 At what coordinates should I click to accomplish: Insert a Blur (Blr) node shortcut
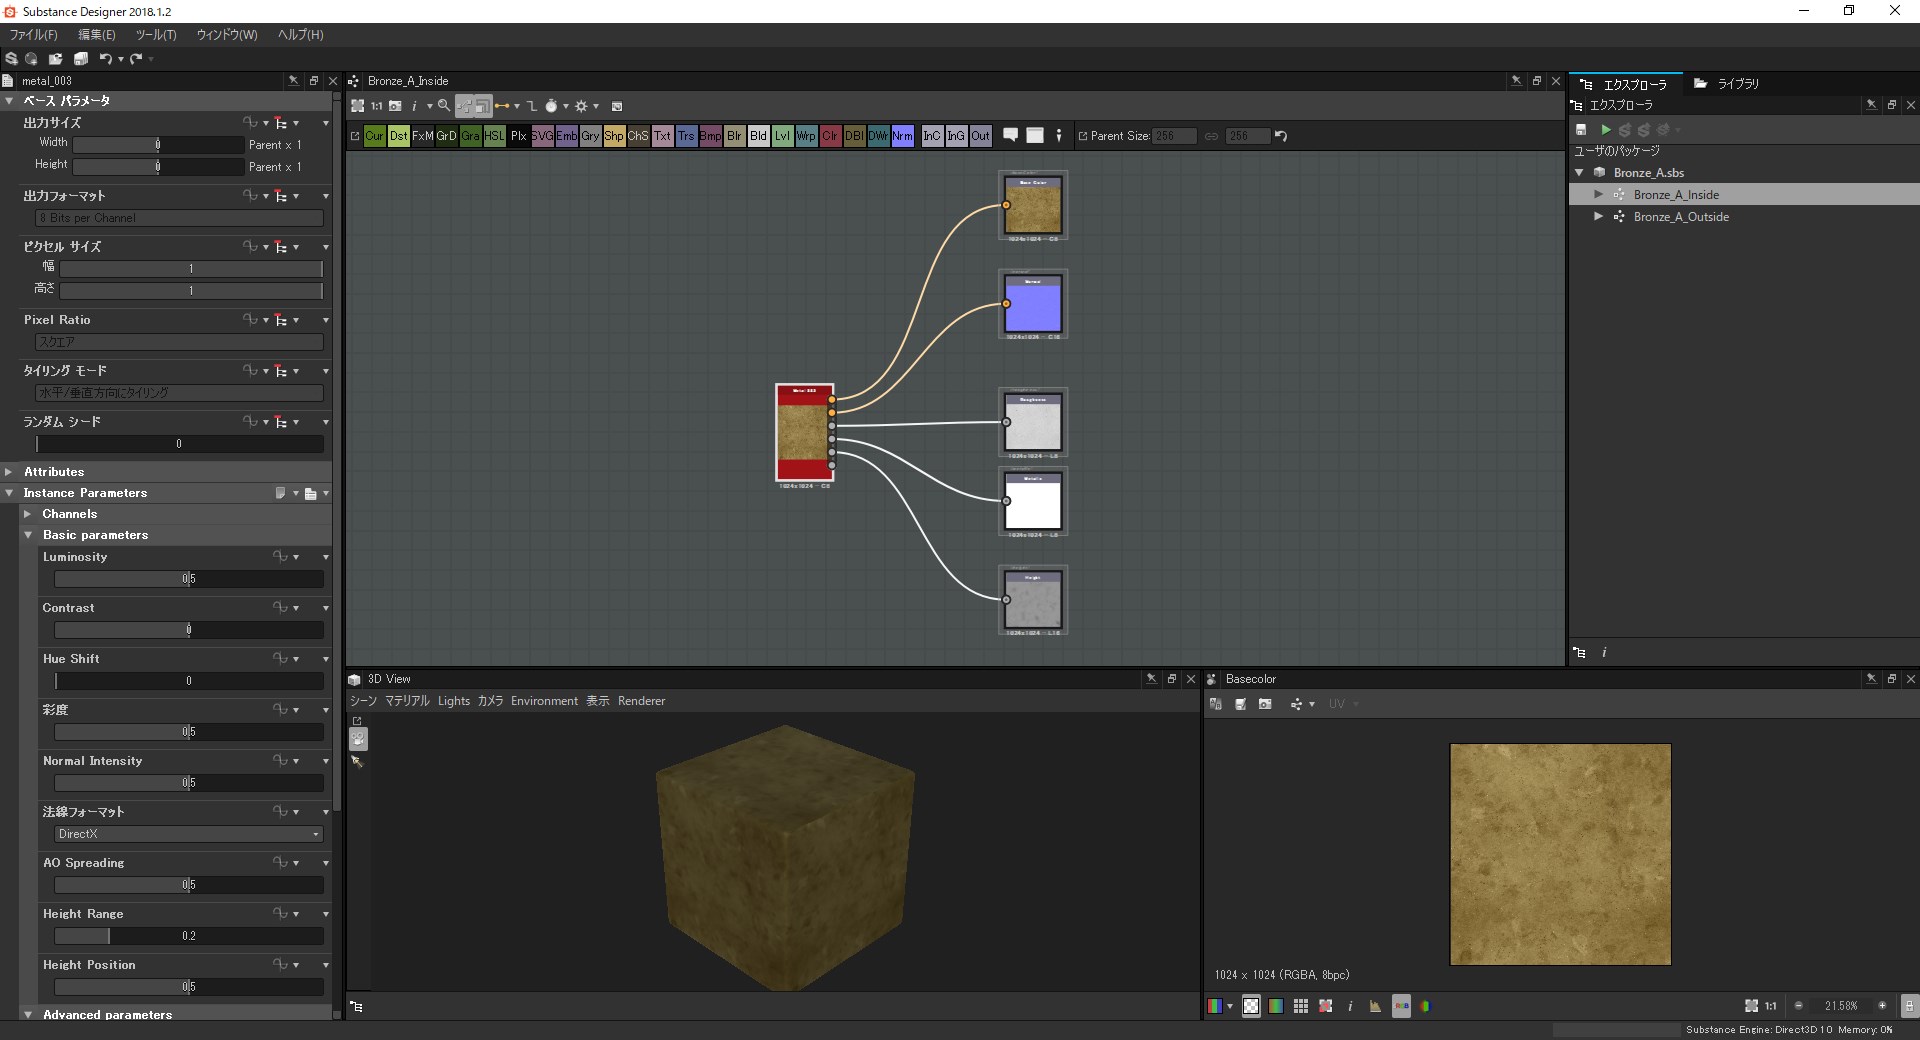[734, 136]
